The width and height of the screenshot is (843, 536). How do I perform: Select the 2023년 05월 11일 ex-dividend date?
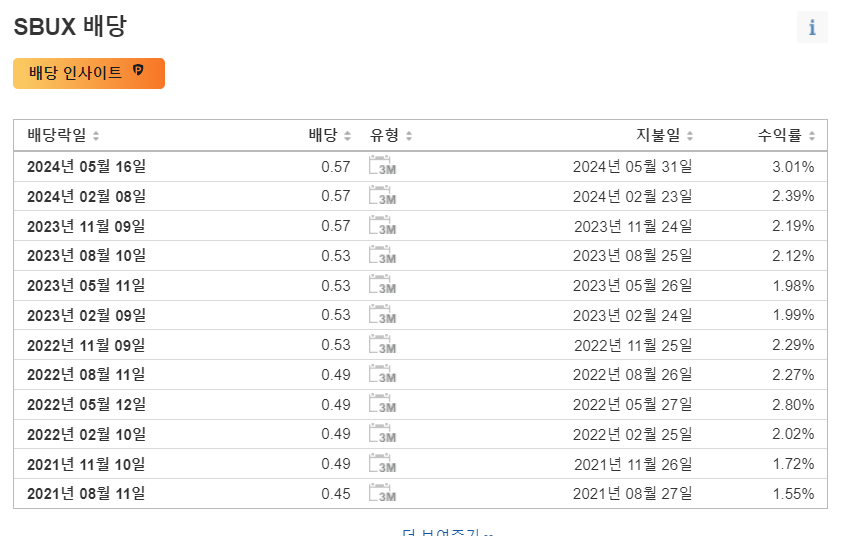tap(87, 285)
